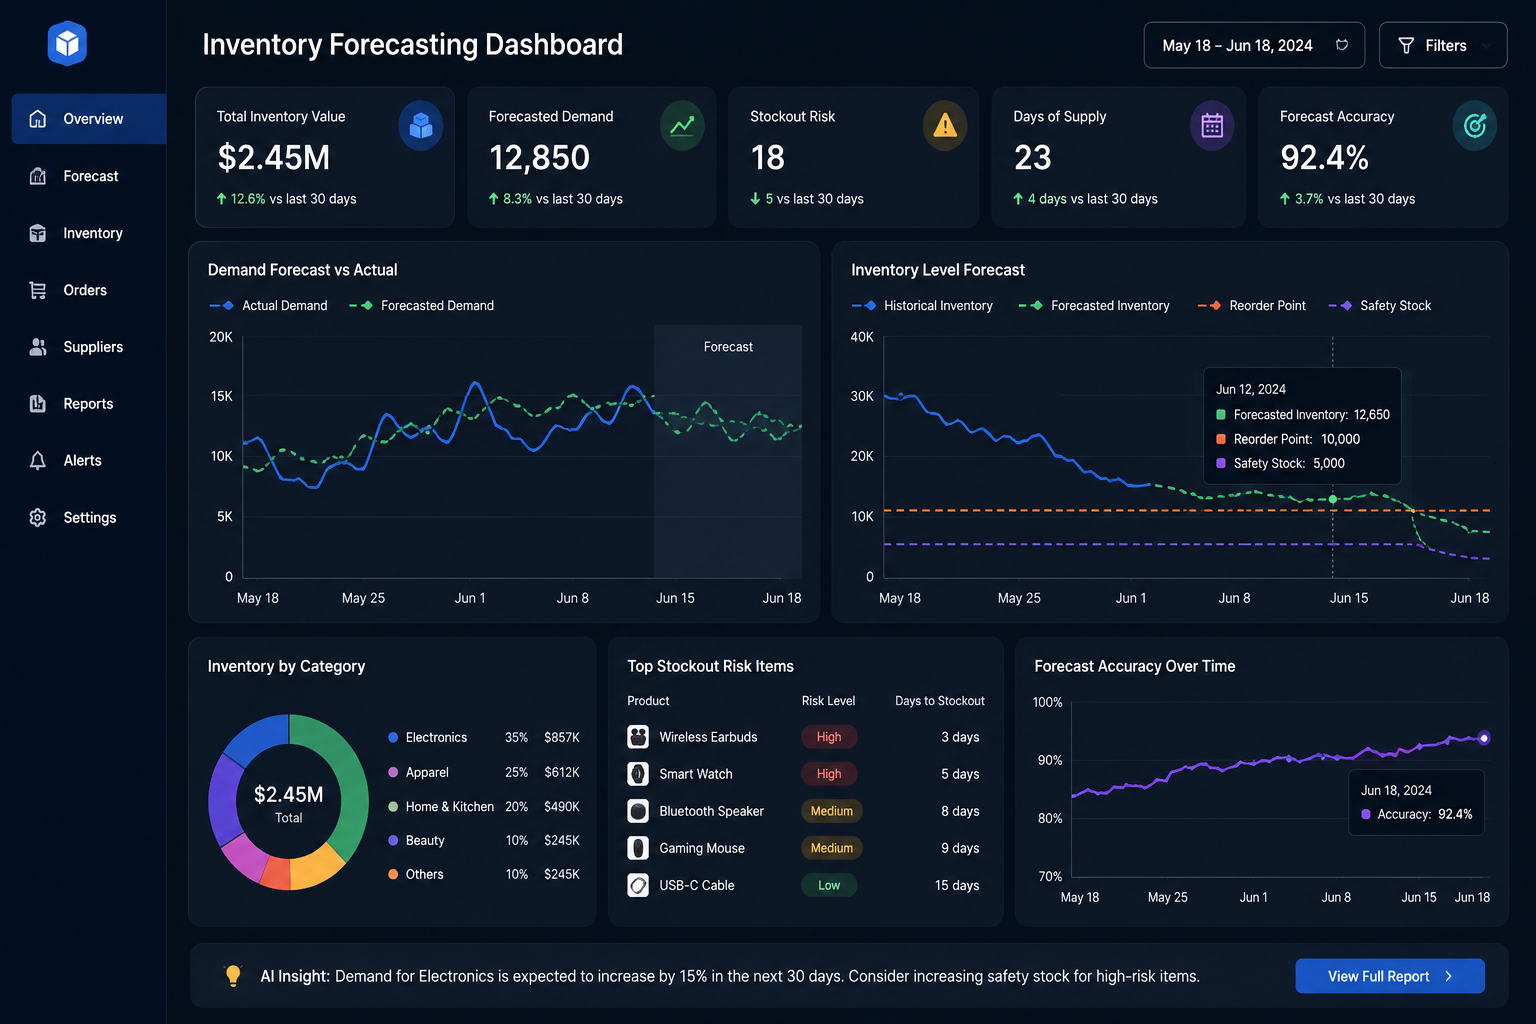
Task: Click the $857K Electronics value
Action: point(562,738)
